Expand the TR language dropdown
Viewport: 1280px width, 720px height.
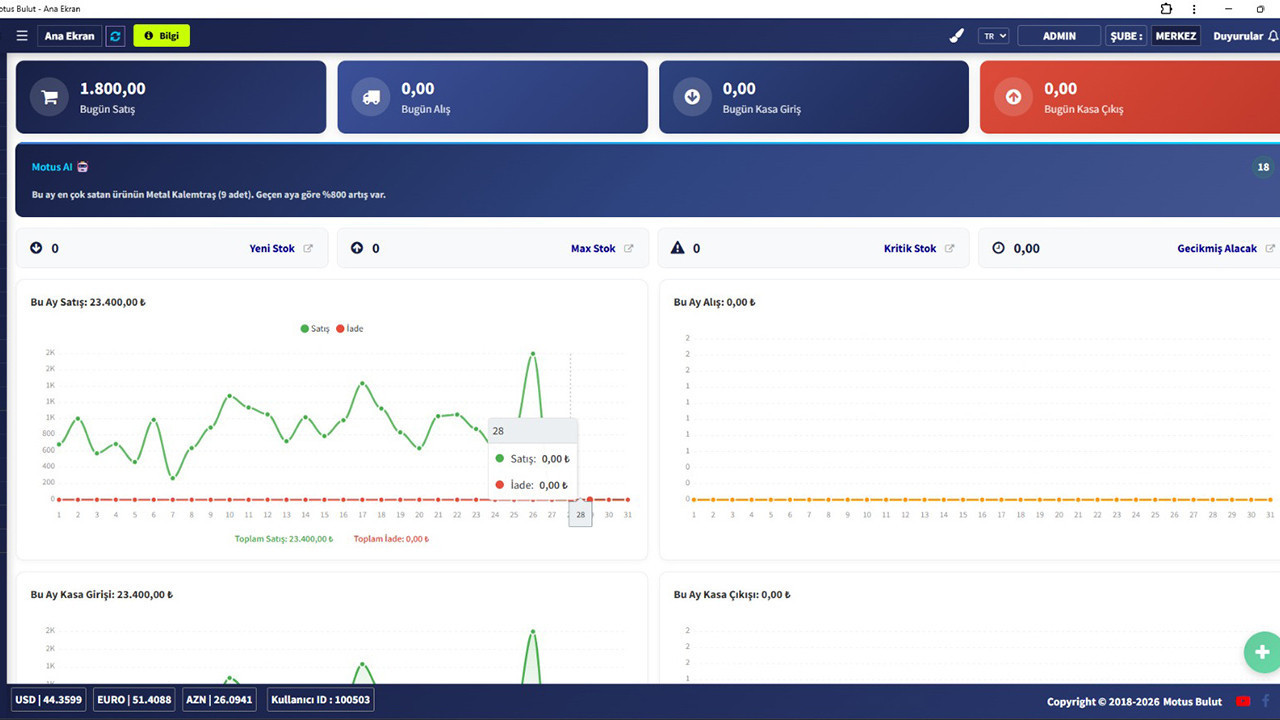[x=993, y=36]
